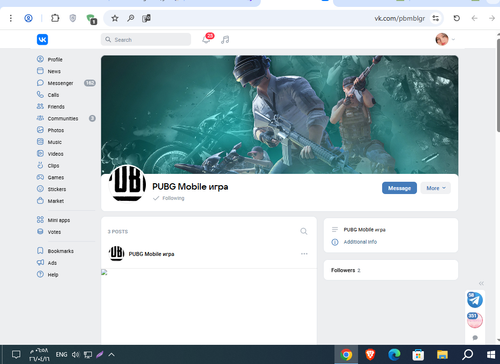
Task: Open the Followers list
Action: click(346, 270)
